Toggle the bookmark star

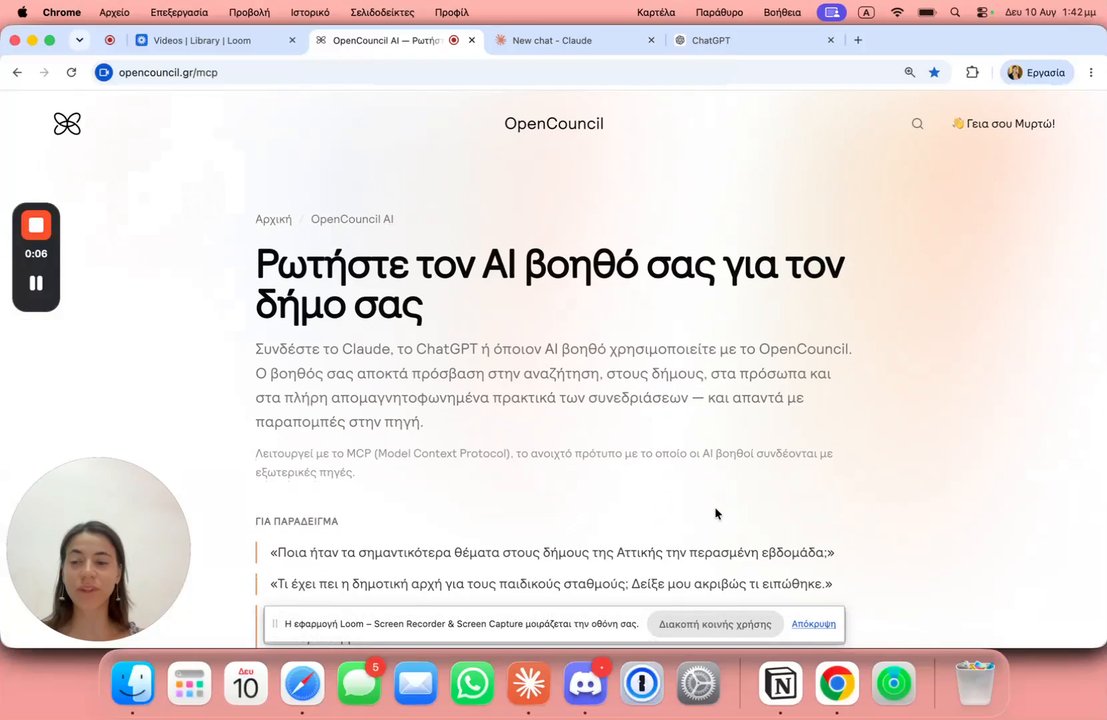(934, 72)
